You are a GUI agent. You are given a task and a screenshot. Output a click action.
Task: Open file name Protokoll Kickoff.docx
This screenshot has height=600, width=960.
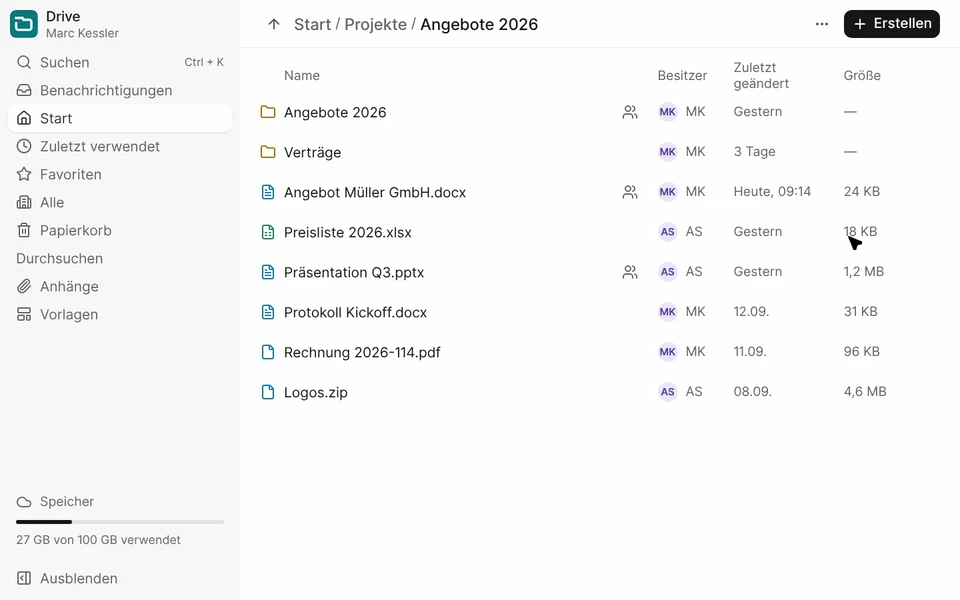point(355,312)
